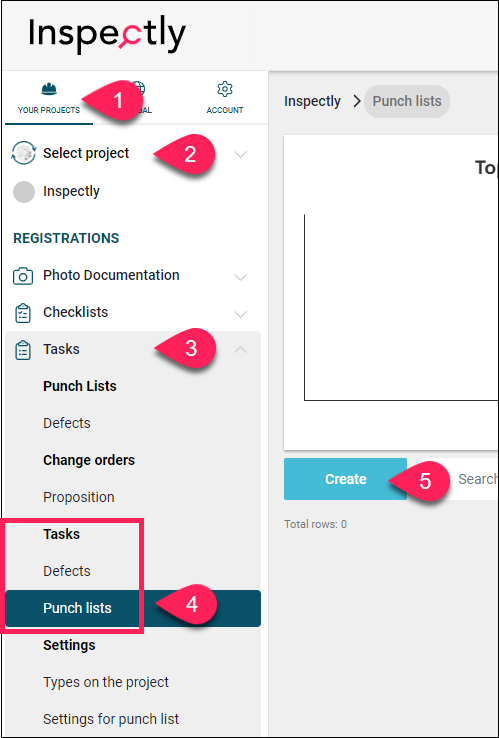The width and height of the screenshot is (499, 738).
Task: Open Types on the project
Action: pyautogui.click(x=106, y=682)
